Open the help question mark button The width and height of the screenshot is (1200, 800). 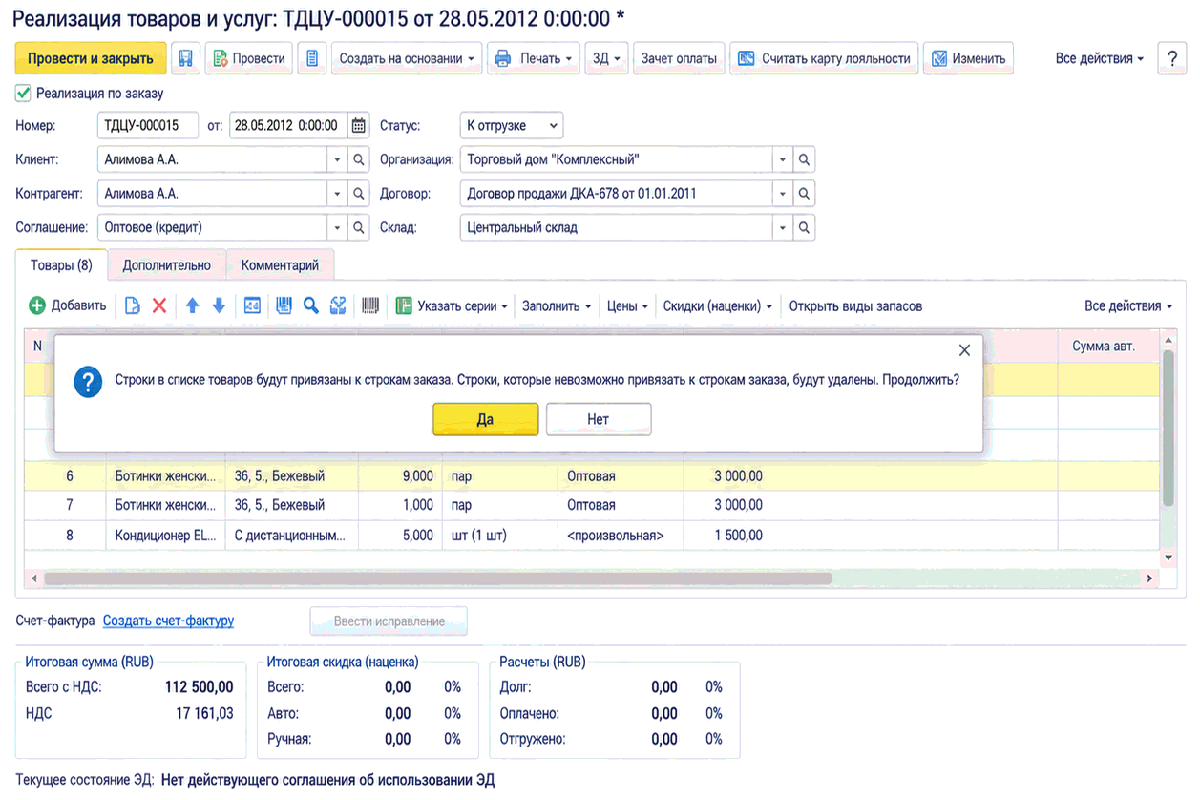click(x=1172, y=58)
